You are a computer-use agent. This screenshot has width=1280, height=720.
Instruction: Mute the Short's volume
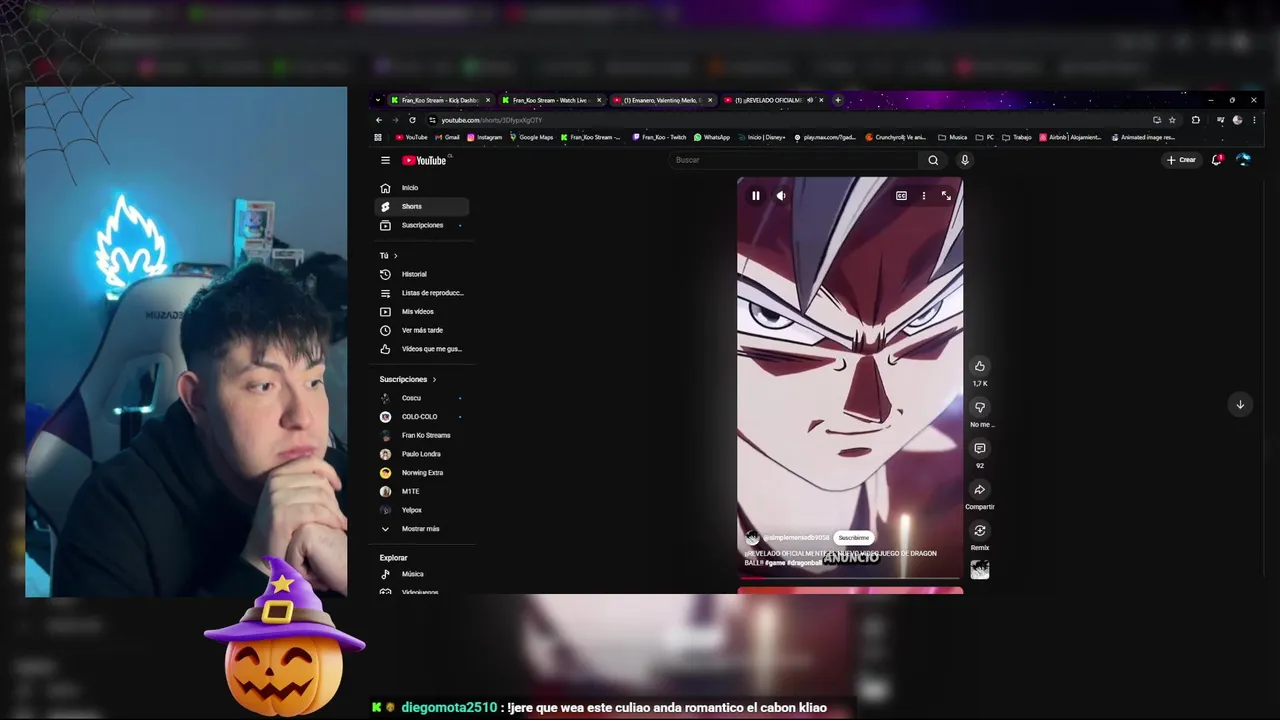point(781,196)
